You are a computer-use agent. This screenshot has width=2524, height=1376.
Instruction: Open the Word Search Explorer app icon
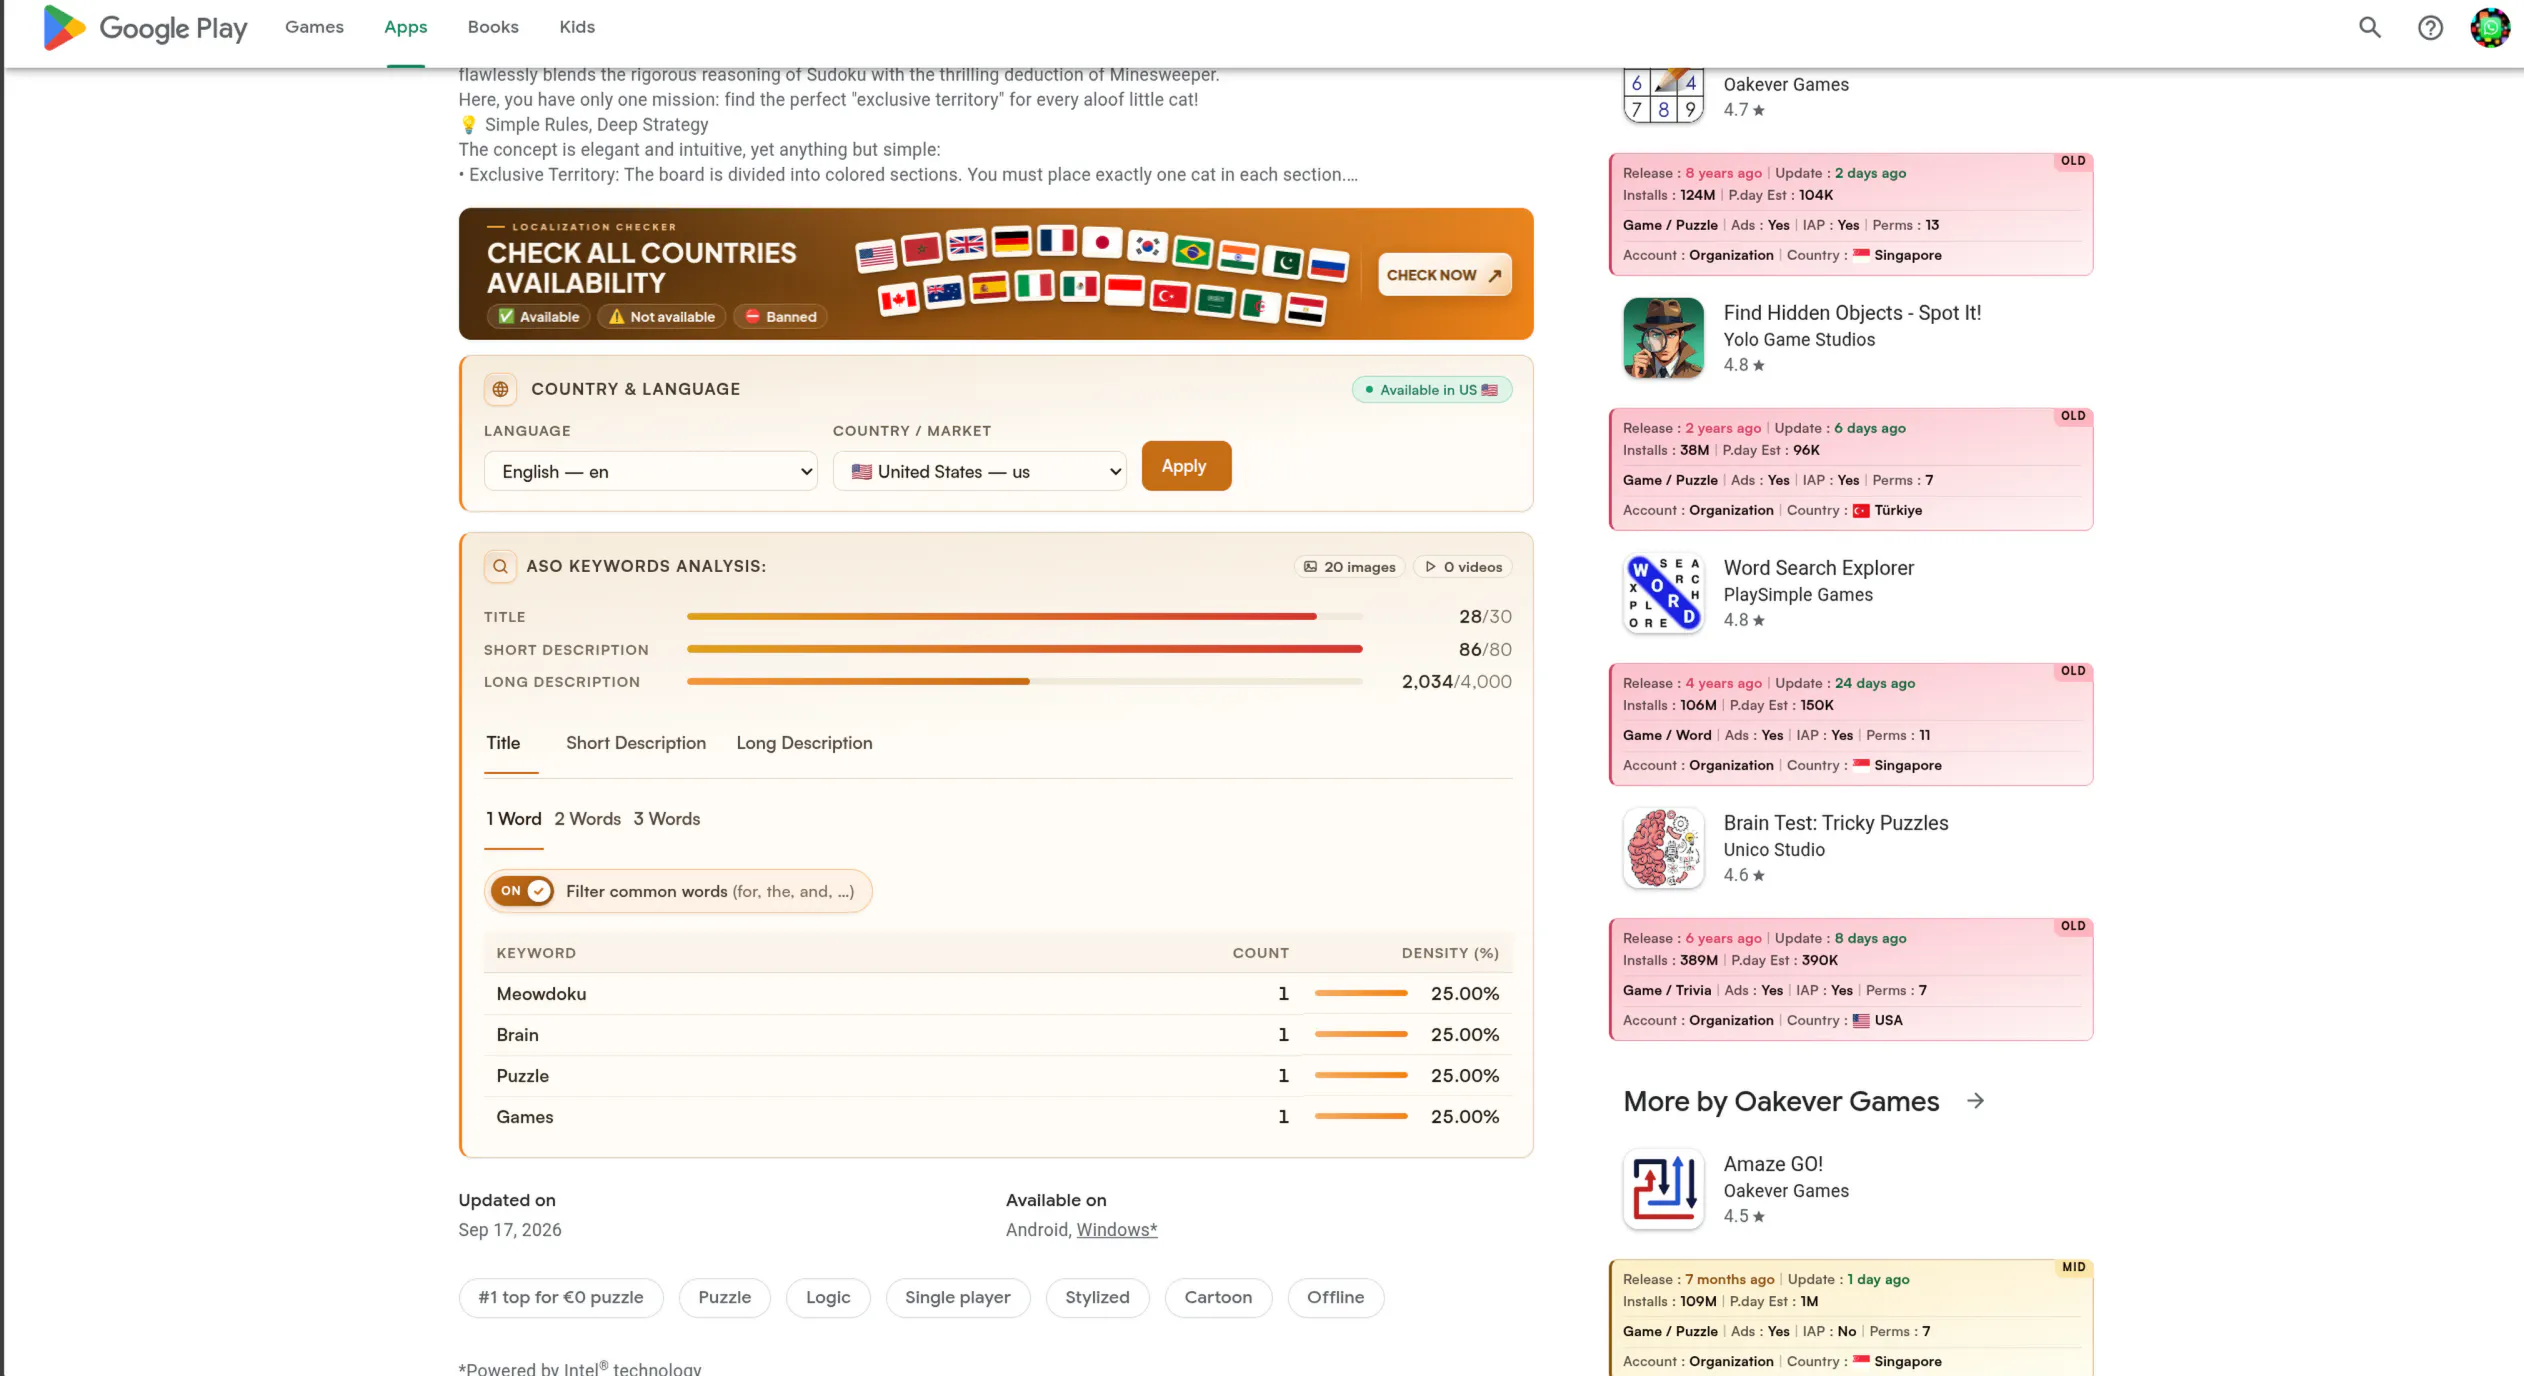tap(1663, 593)
